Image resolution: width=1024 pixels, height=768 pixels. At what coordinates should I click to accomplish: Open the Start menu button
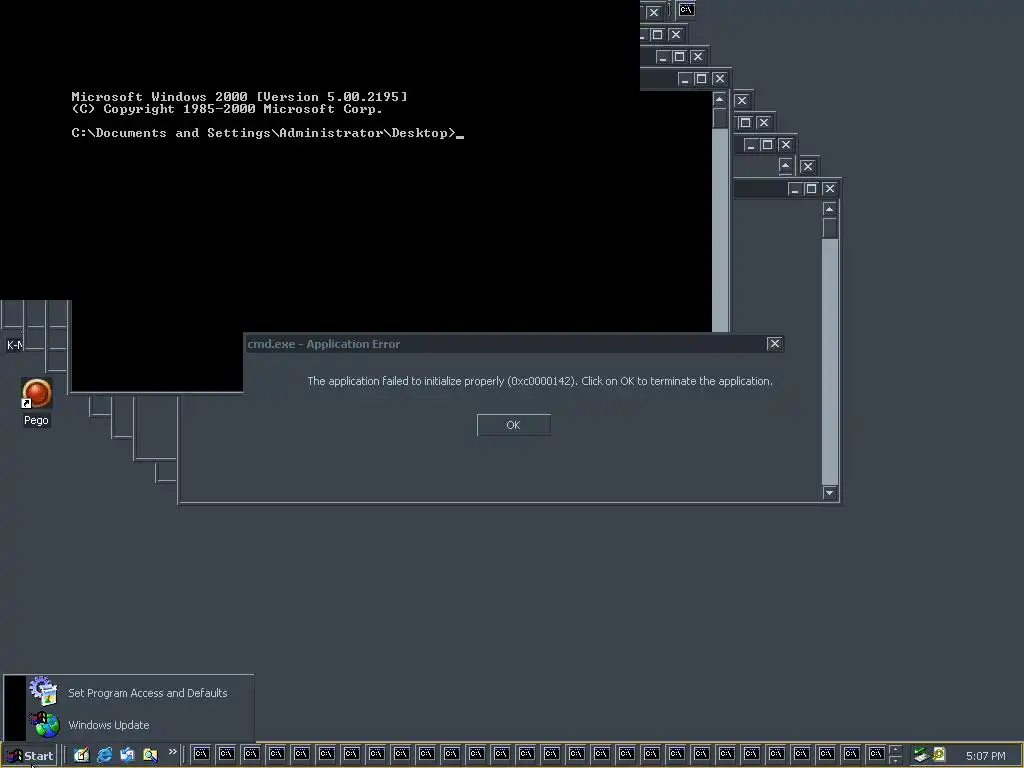[x=30, y=756]
